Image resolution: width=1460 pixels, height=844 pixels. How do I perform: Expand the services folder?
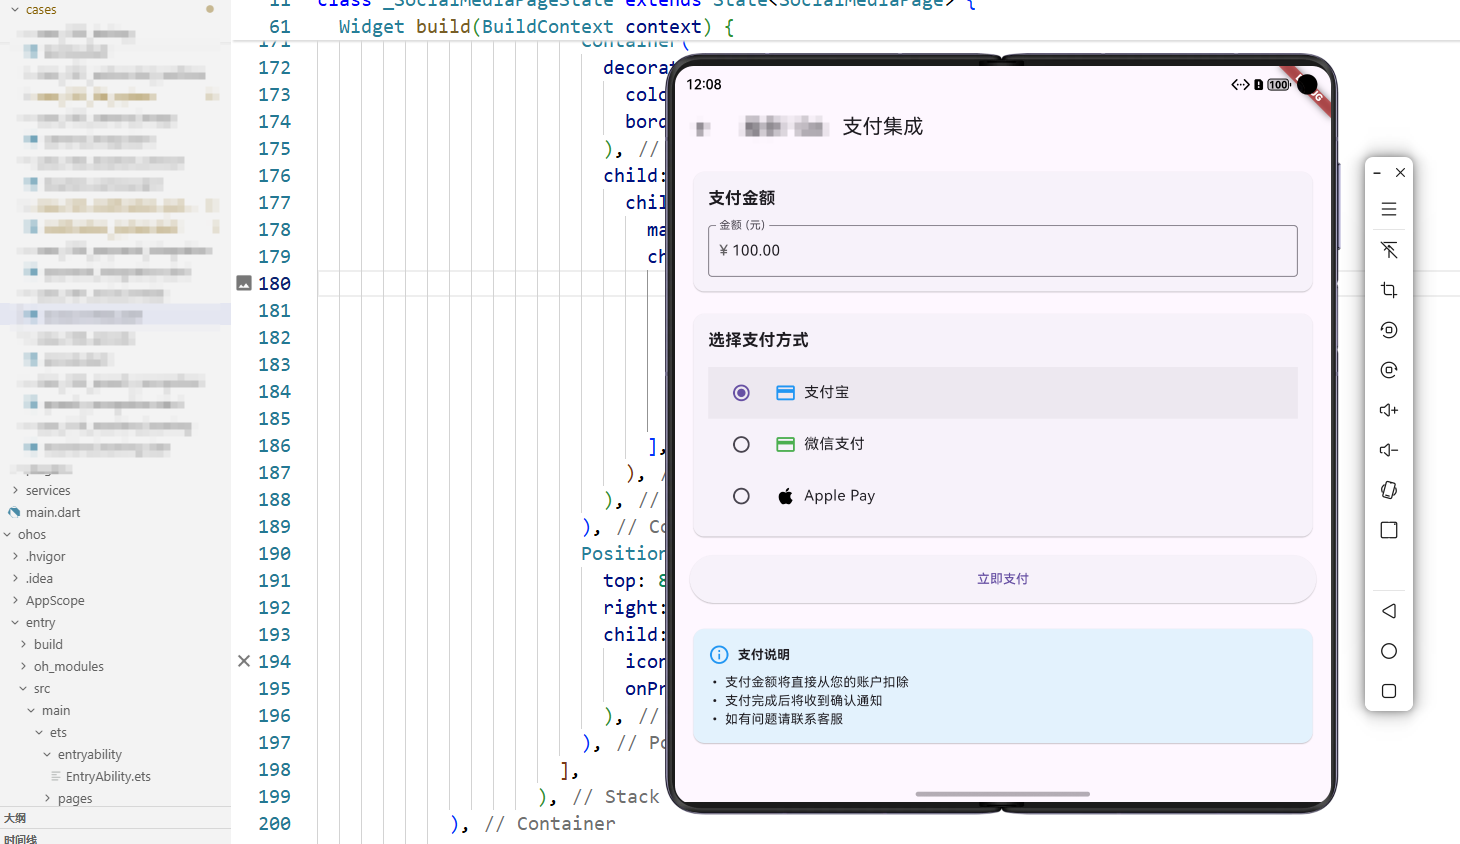pyautogui.click(x=48, y=490)
